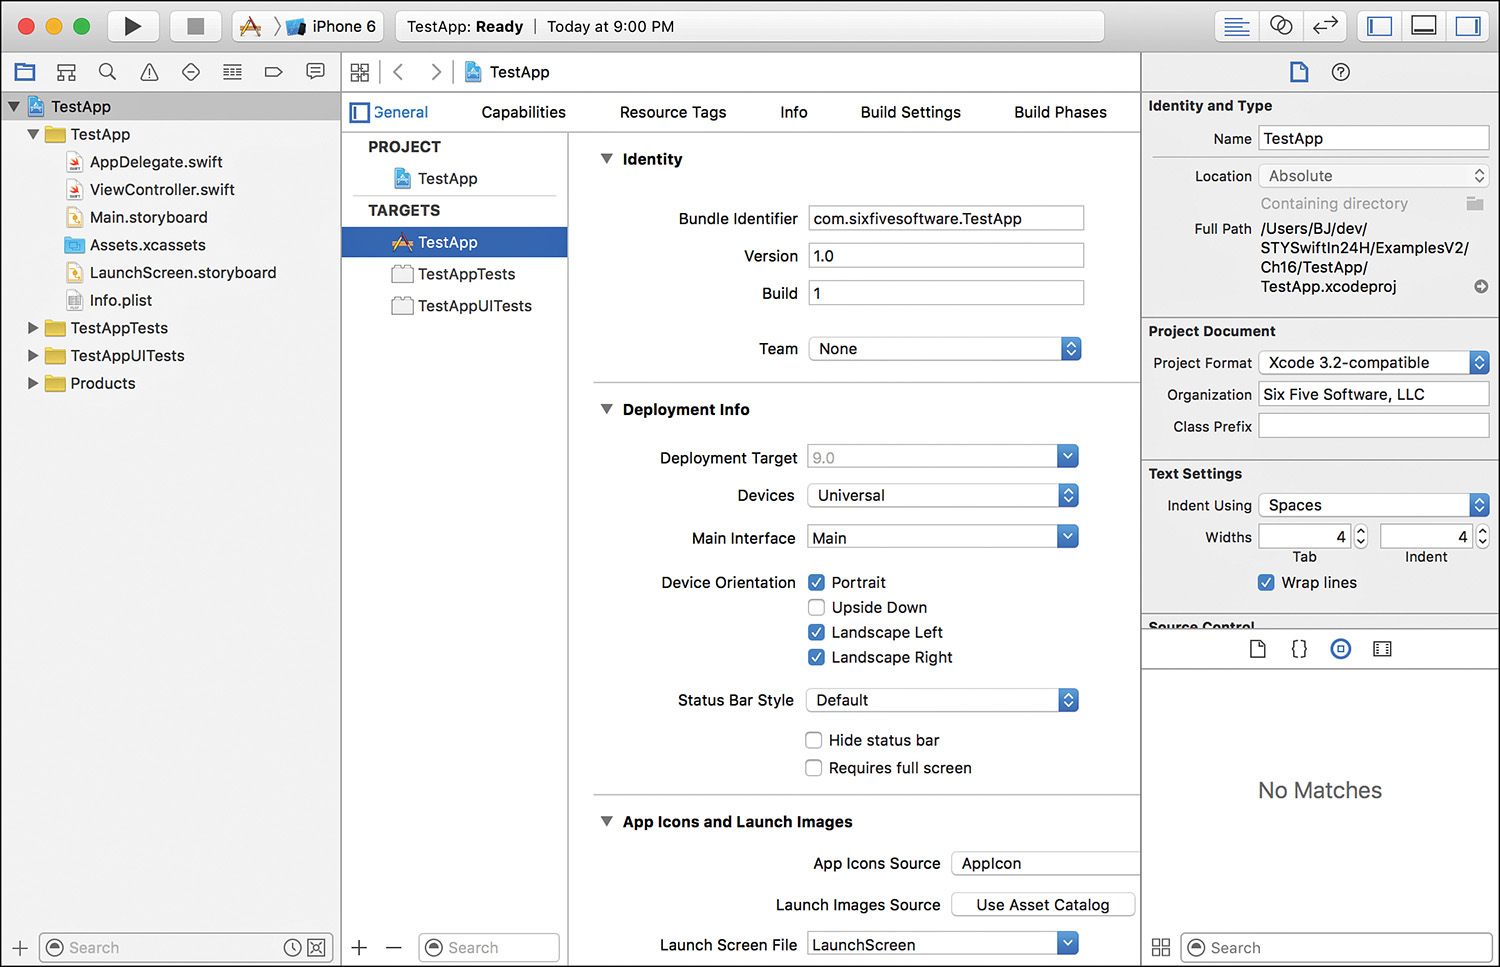Screen dimensions: 1500x967
Task: Show the media library
Action: 1382,649
